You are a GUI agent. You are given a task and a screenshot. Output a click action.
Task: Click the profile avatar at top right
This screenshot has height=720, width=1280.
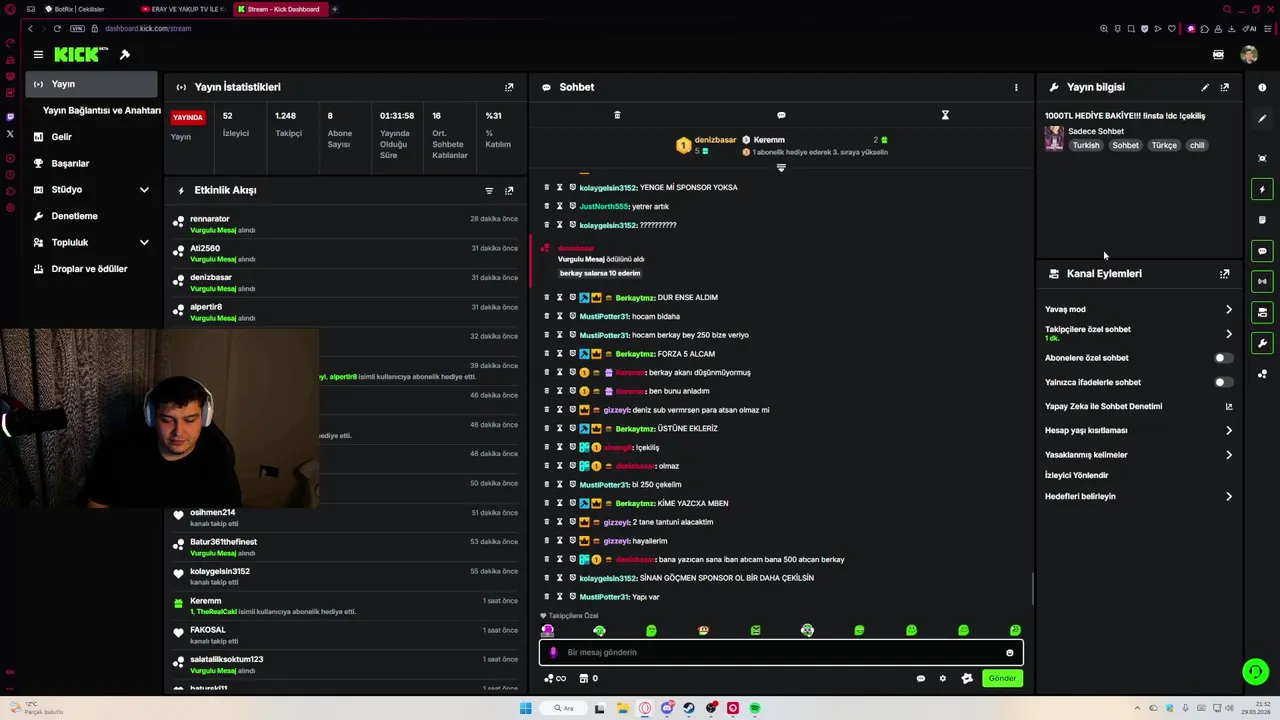coord(1249,55)
